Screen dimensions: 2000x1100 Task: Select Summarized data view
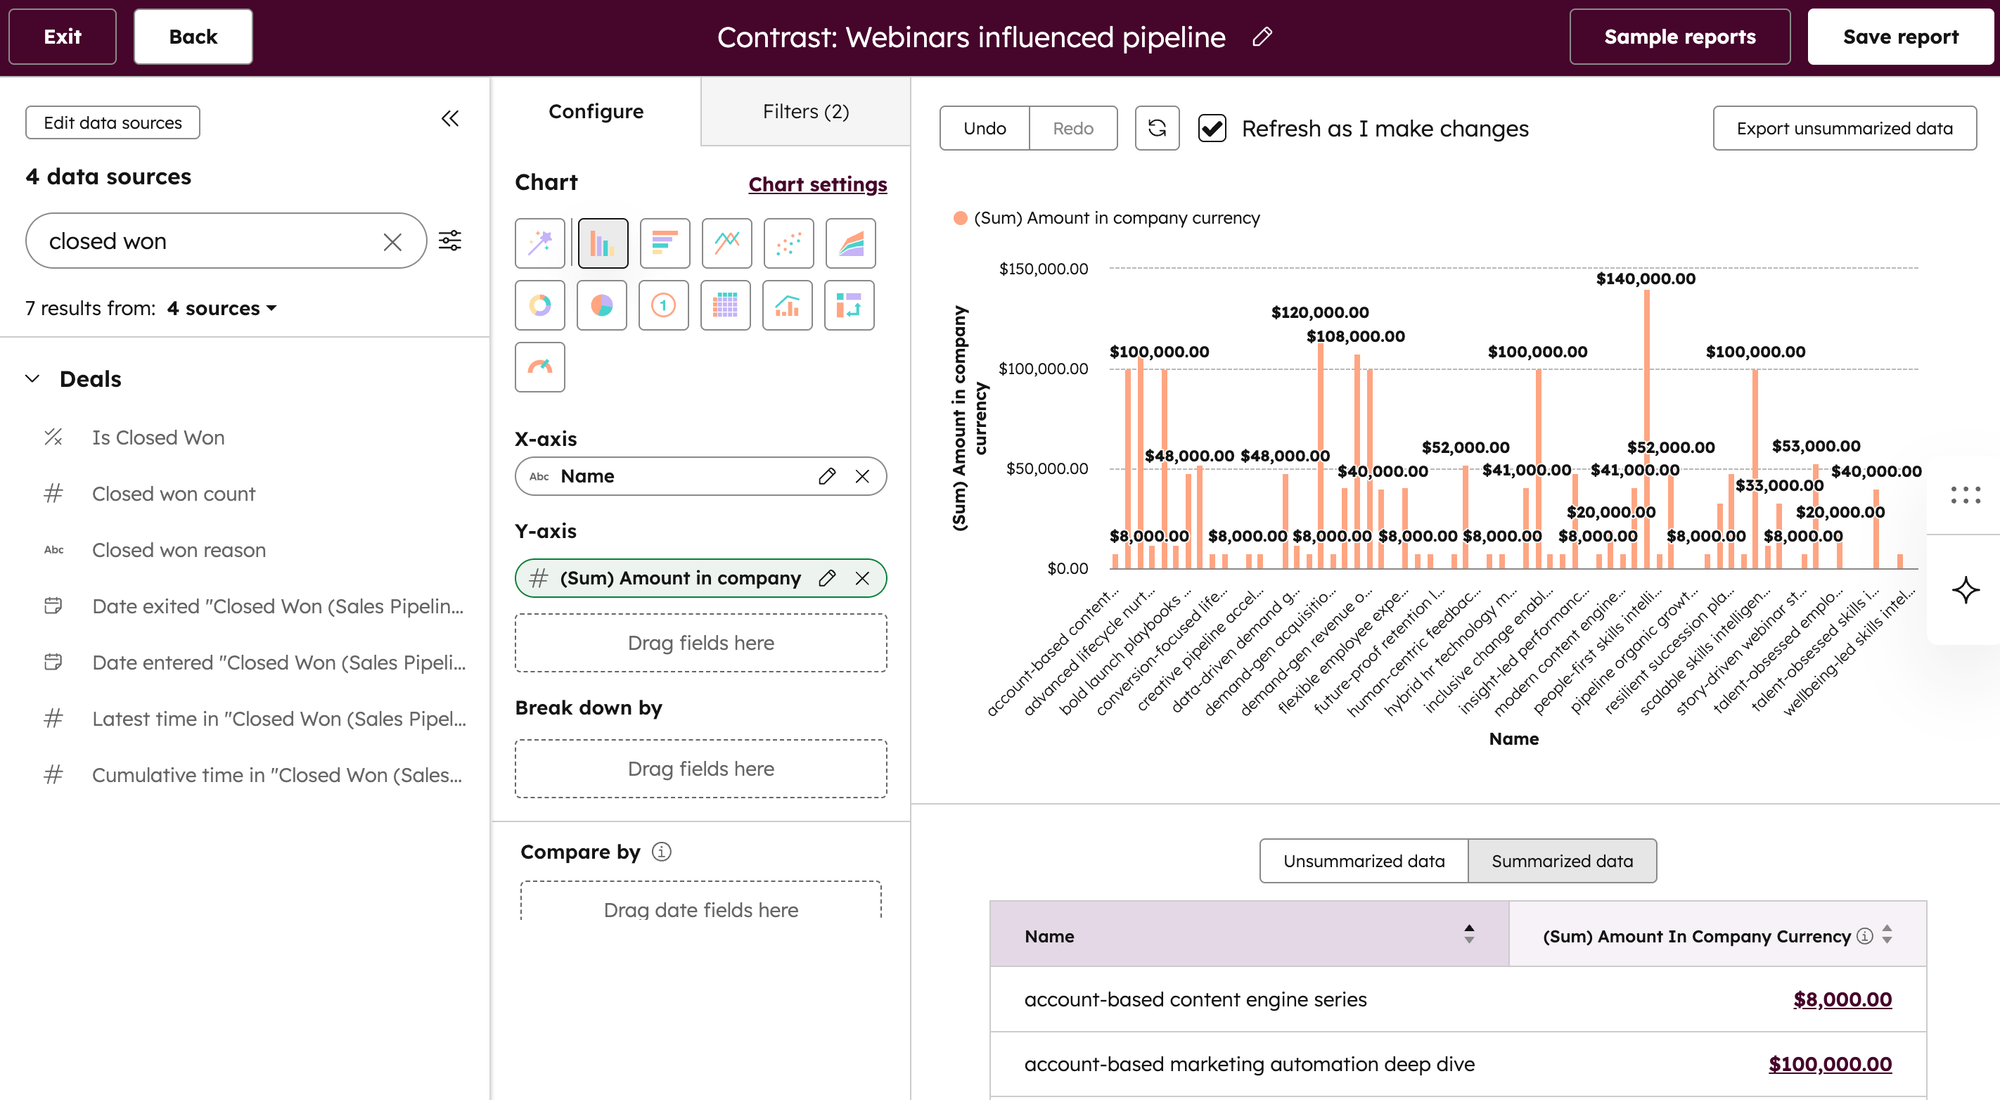[x=1561, y=861]
